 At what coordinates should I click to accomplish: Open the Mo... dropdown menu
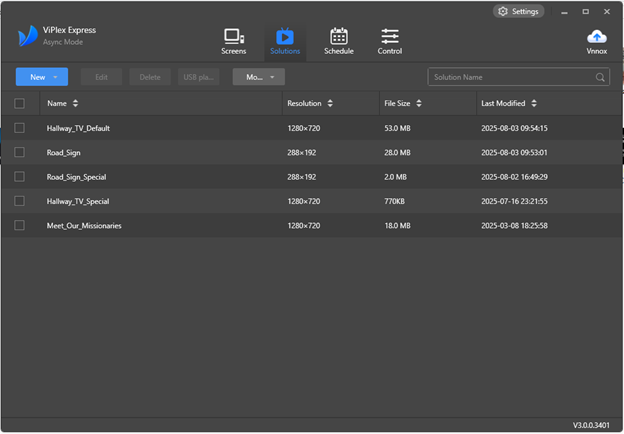coord(259,77)
